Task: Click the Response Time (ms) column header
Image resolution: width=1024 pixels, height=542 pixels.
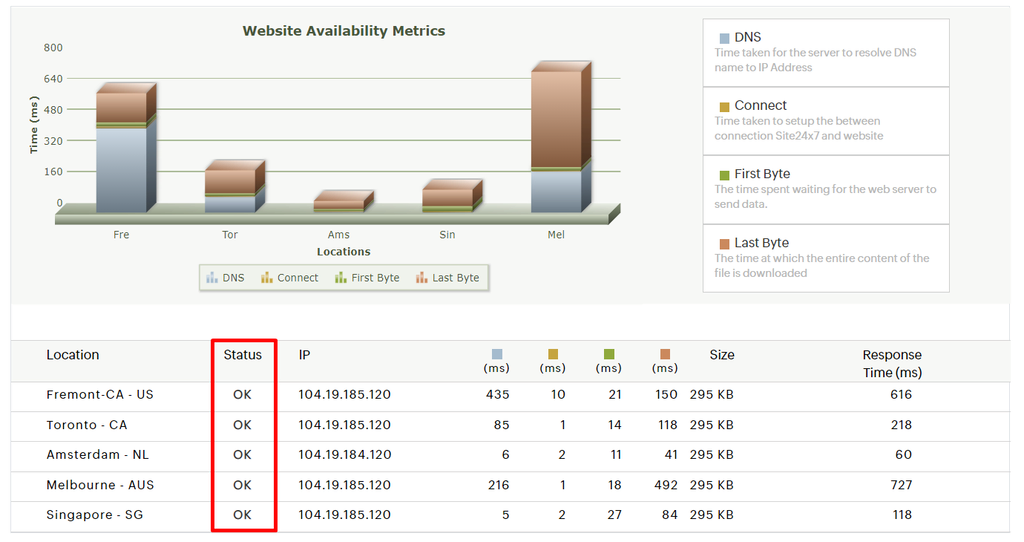Action: click(892, 363)
